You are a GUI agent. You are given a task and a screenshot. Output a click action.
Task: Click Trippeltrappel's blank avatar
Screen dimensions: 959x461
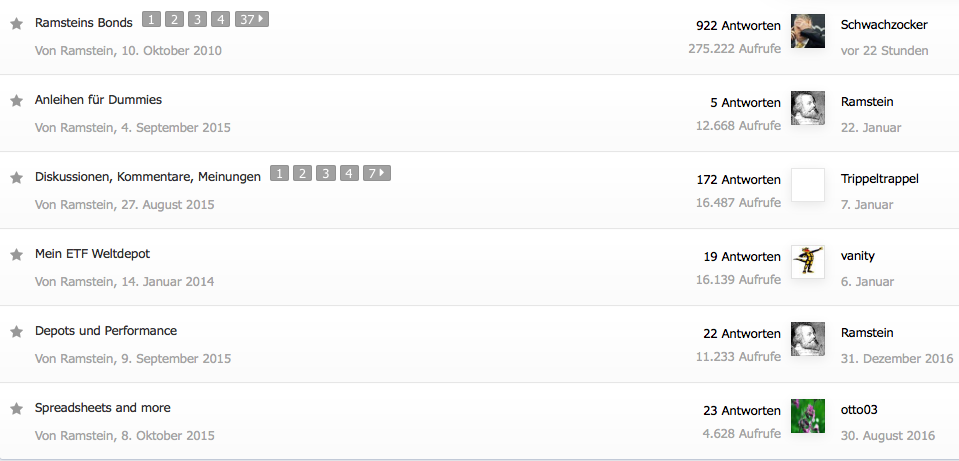coord(807,185)
